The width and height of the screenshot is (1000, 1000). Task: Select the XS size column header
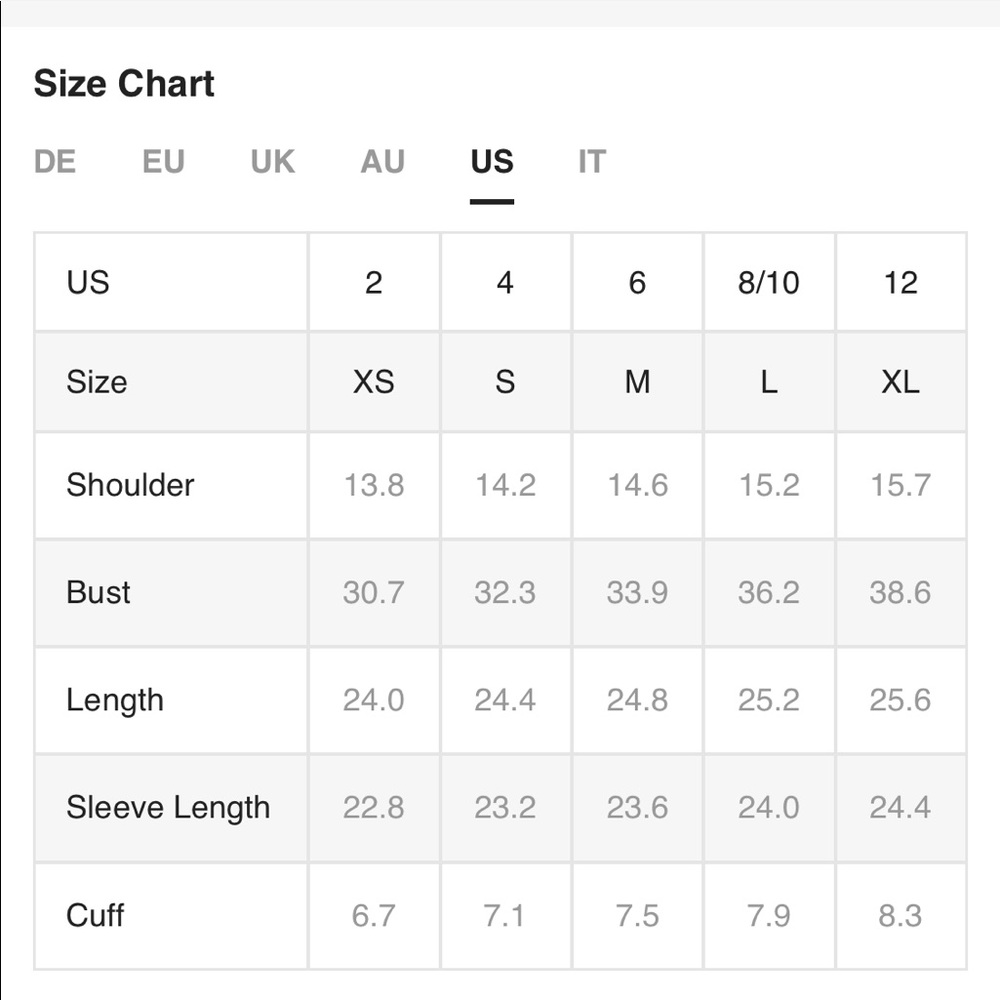tap(374, 382)
